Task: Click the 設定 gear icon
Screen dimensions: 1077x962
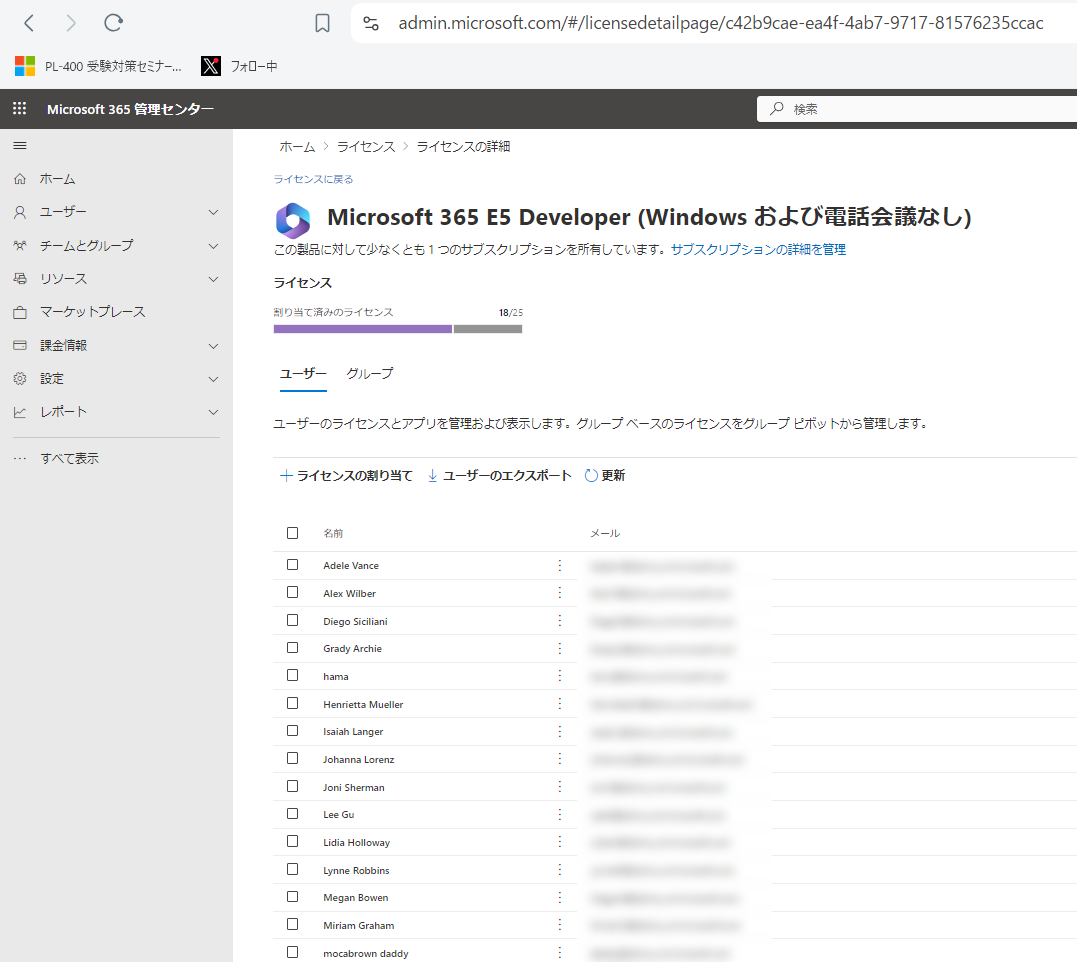Action: pyautogui.click(x=20, y=378)
